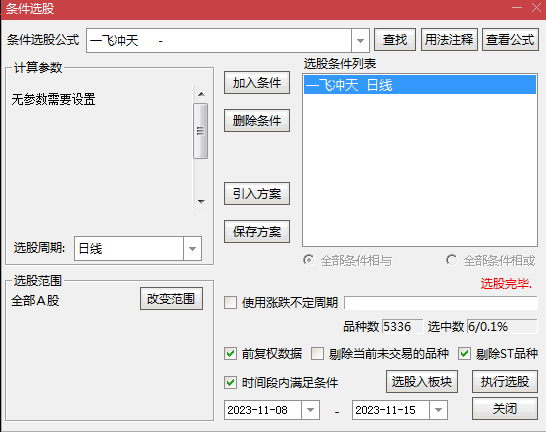This screenshot has height=432, width=546.
Task: Open the end date 2023-11-15 dropdown arrow
Action: point(438,410)
